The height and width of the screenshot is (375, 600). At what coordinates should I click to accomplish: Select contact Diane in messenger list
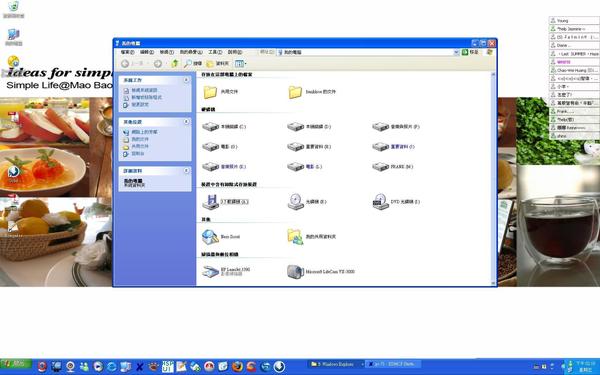click(x=574, y=46)
